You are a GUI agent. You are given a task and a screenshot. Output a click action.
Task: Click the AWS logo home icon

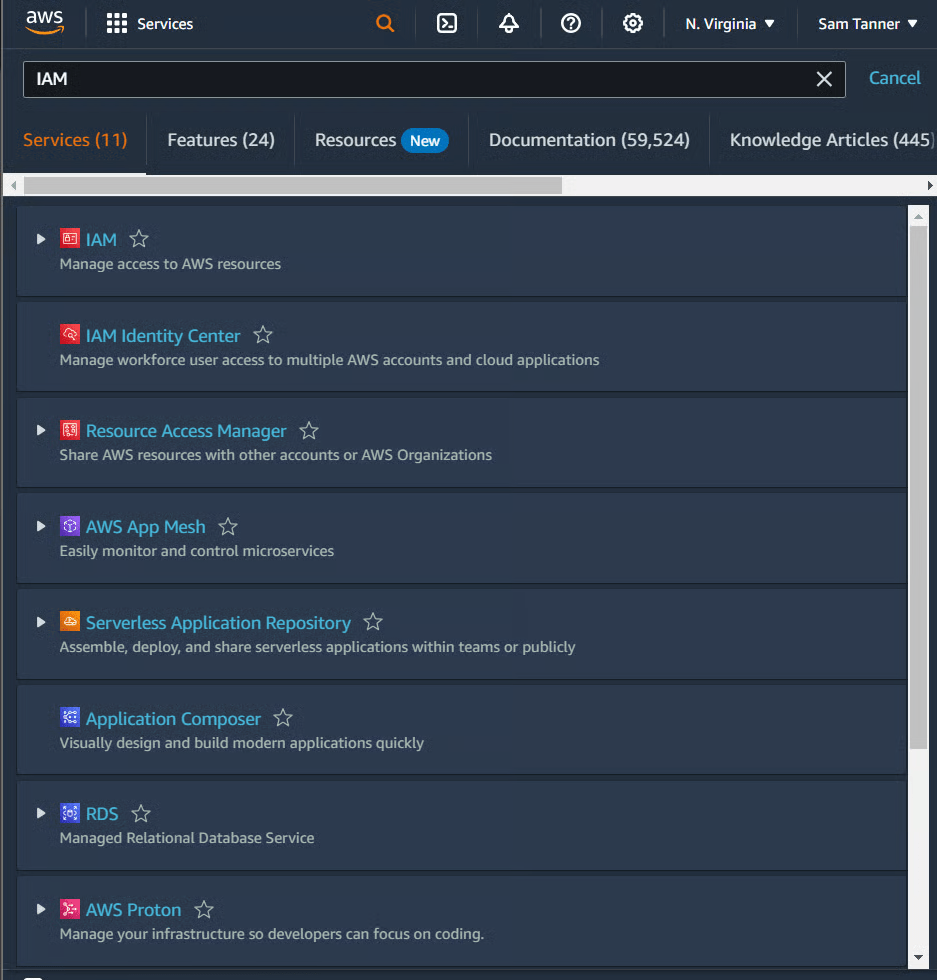[45, 22]
